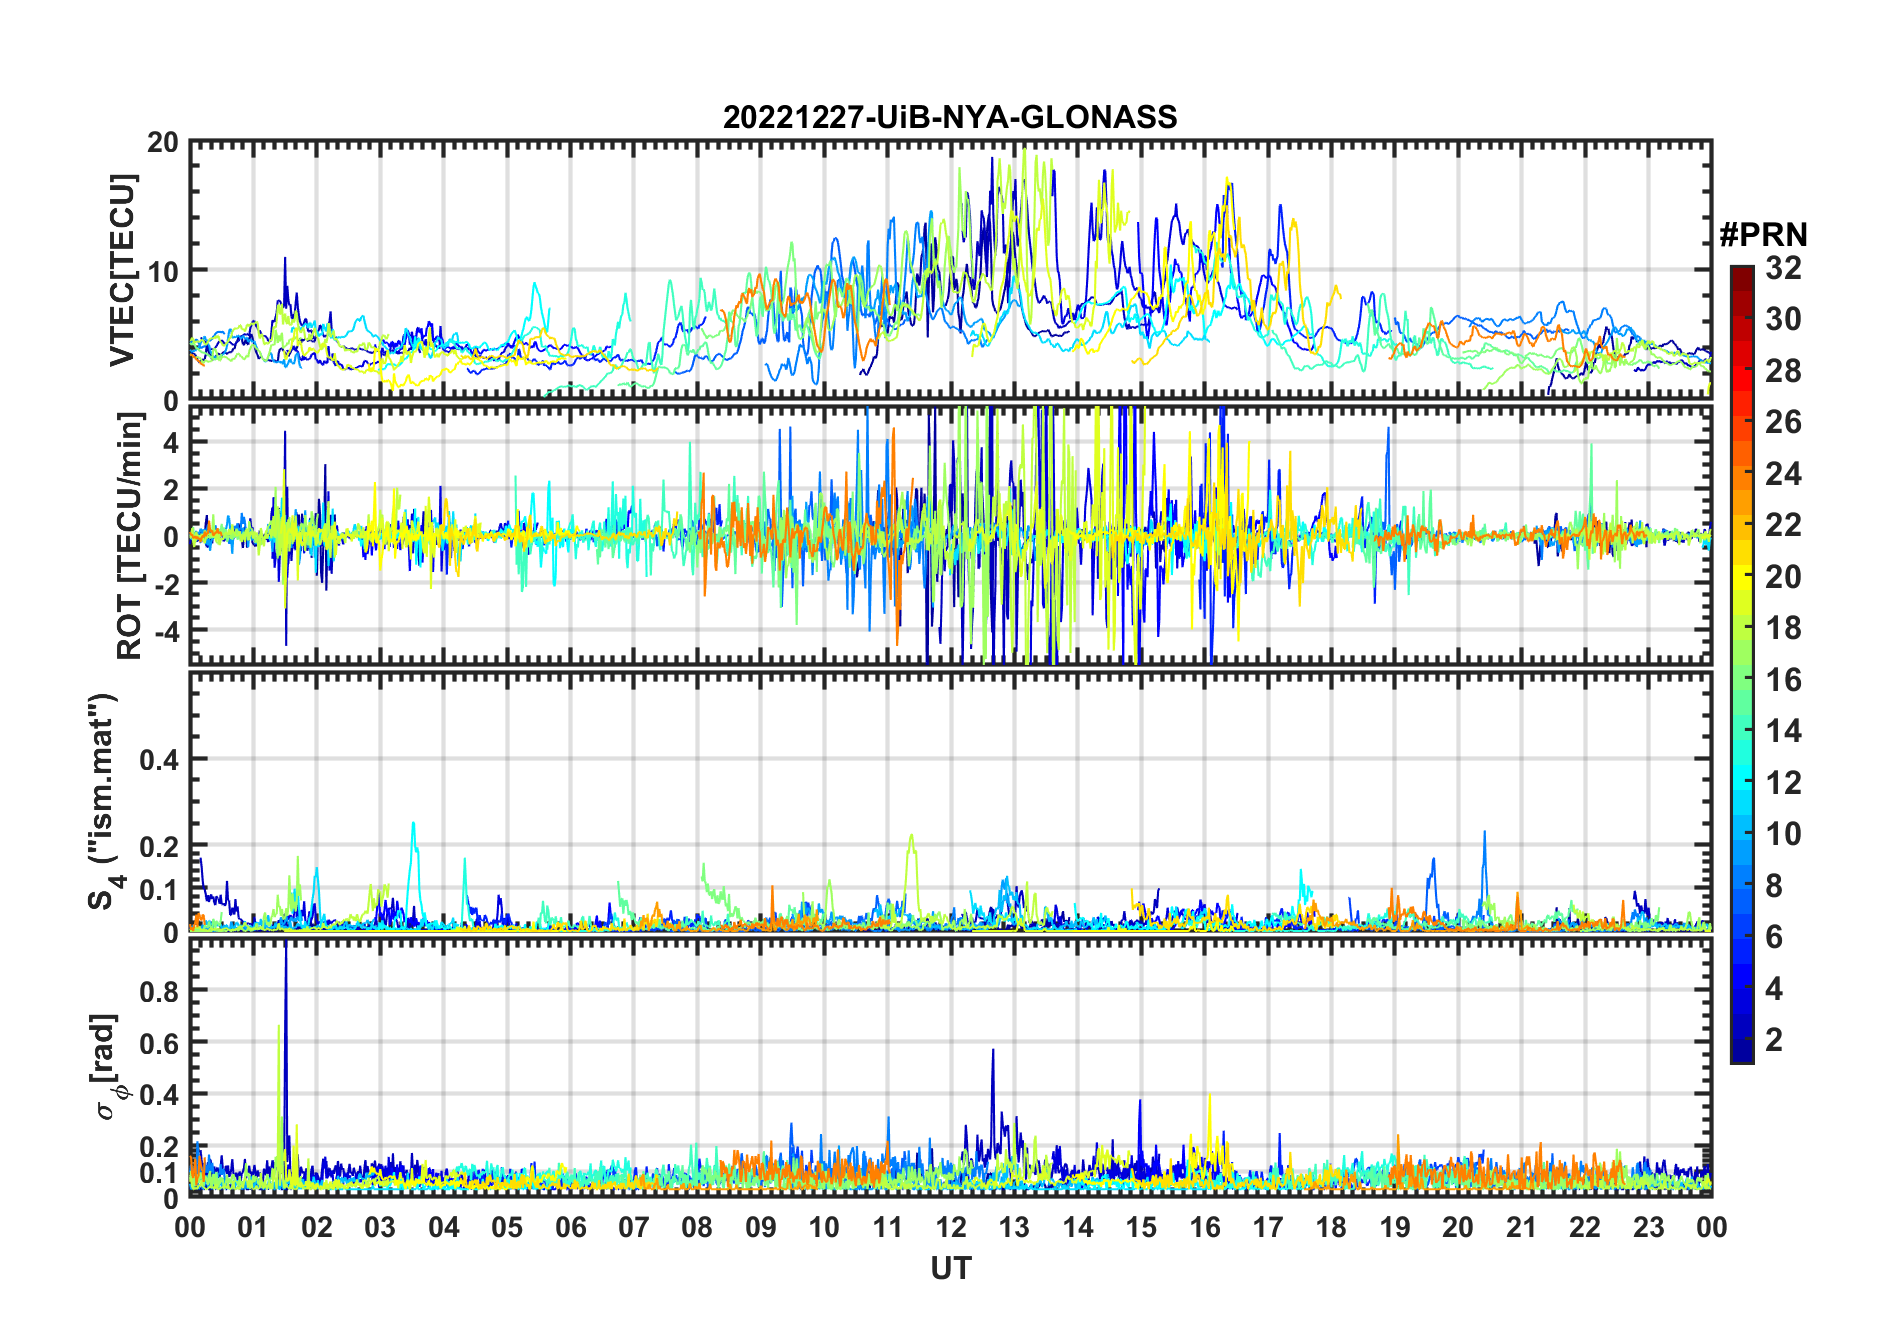
Task: Select the "-2" tick on ROT y-axis
Action: [168, 583]
